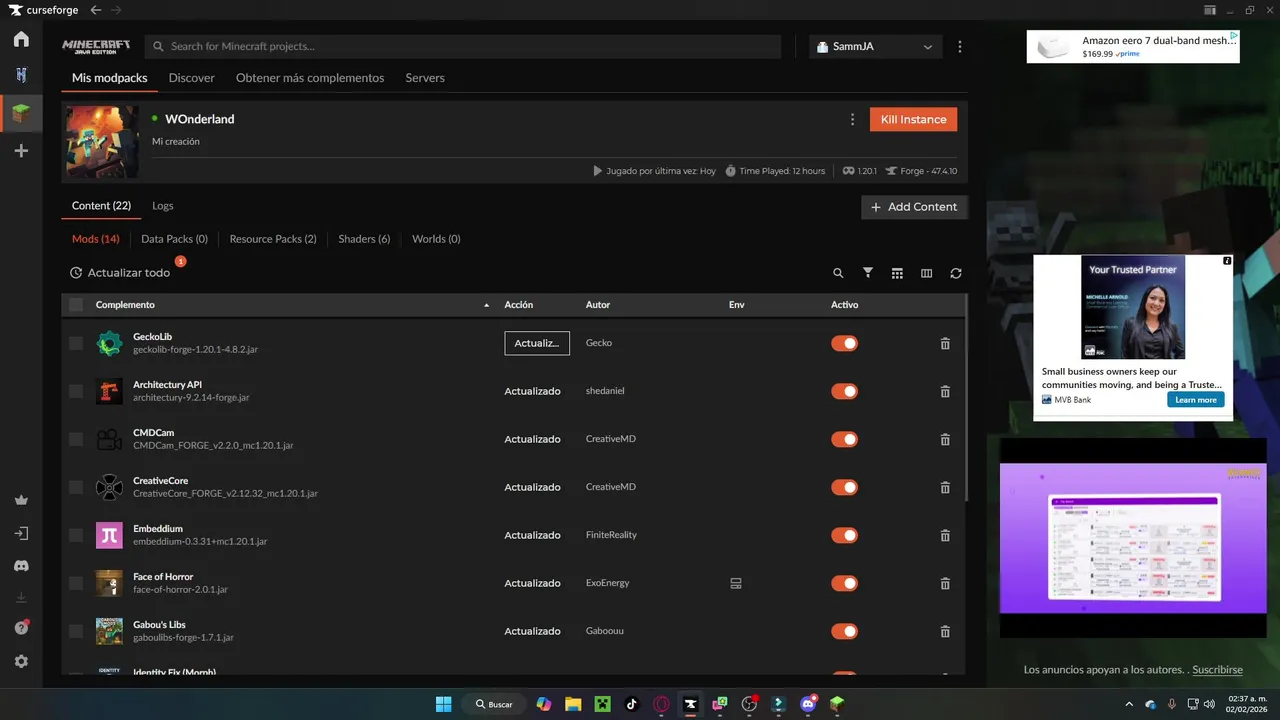This screenshot has width=1280, height=720.
Task: Delete CMDCam with trash icon
Action: coord(945,439)
